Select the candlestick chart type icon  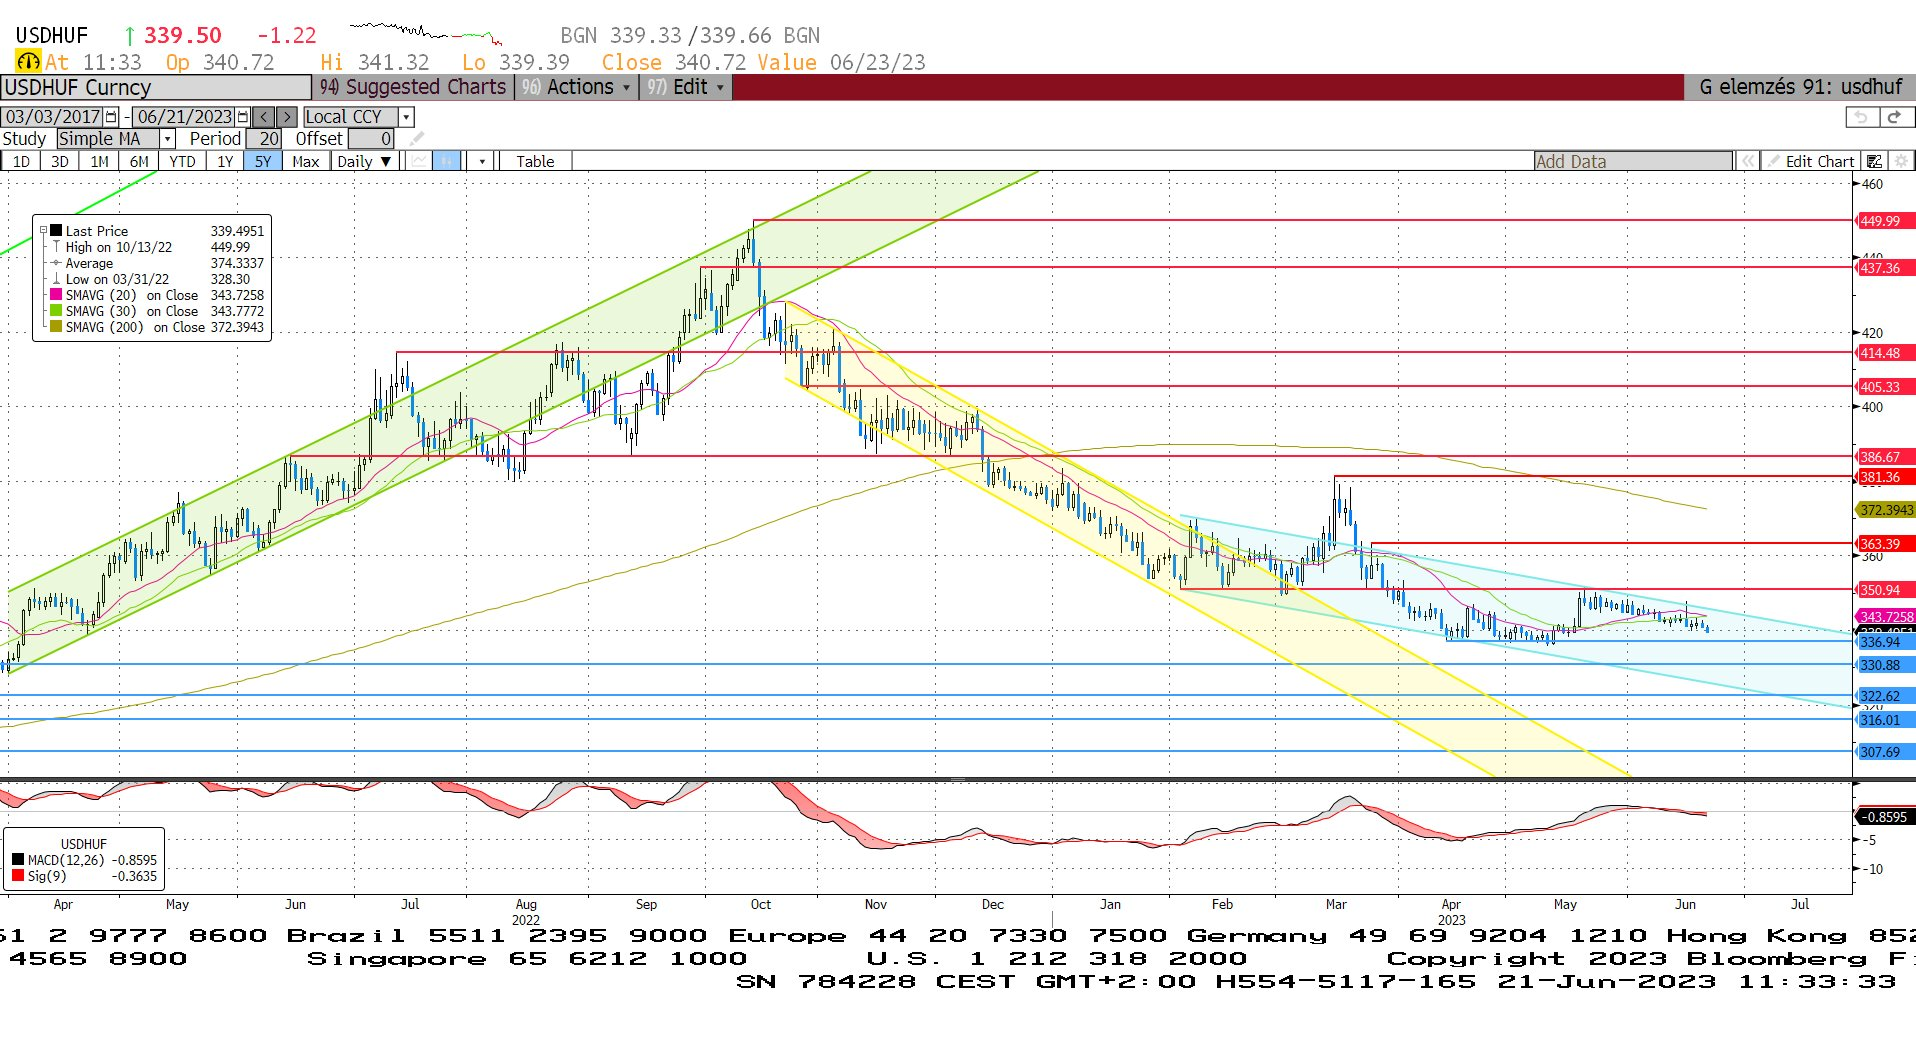447,161
